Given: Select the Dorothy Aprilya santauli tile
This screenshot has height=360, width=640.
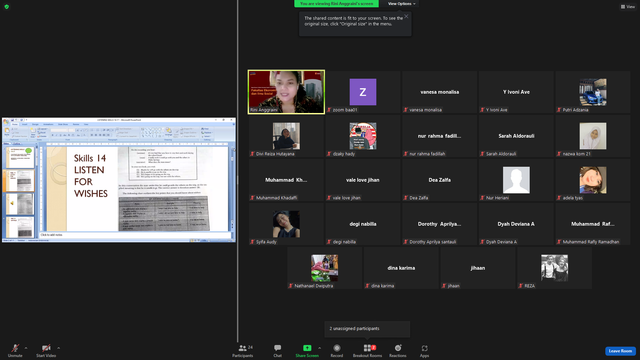Looking at the screenshot, I should 440,224.
